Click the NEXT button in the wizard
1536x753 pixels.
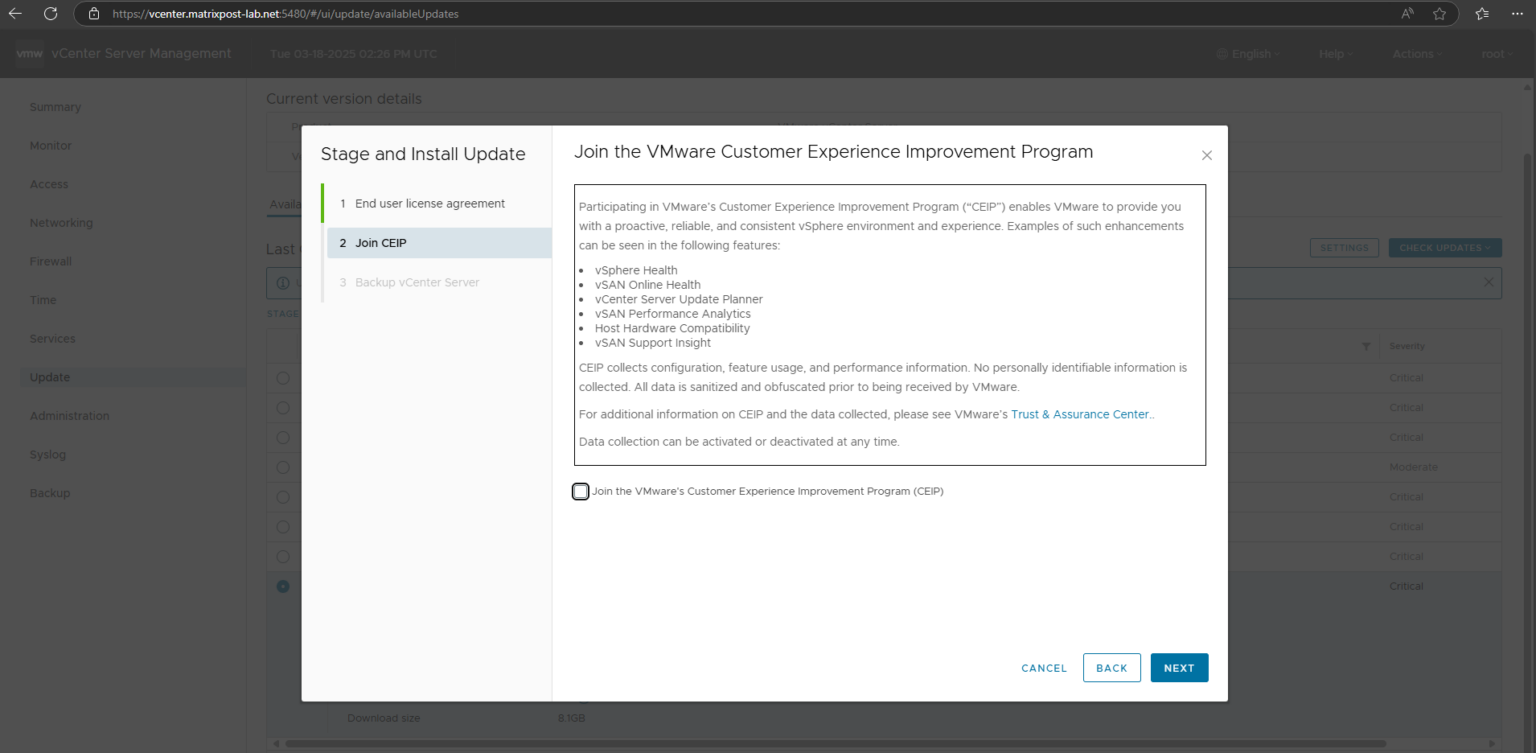(1178, 667)
